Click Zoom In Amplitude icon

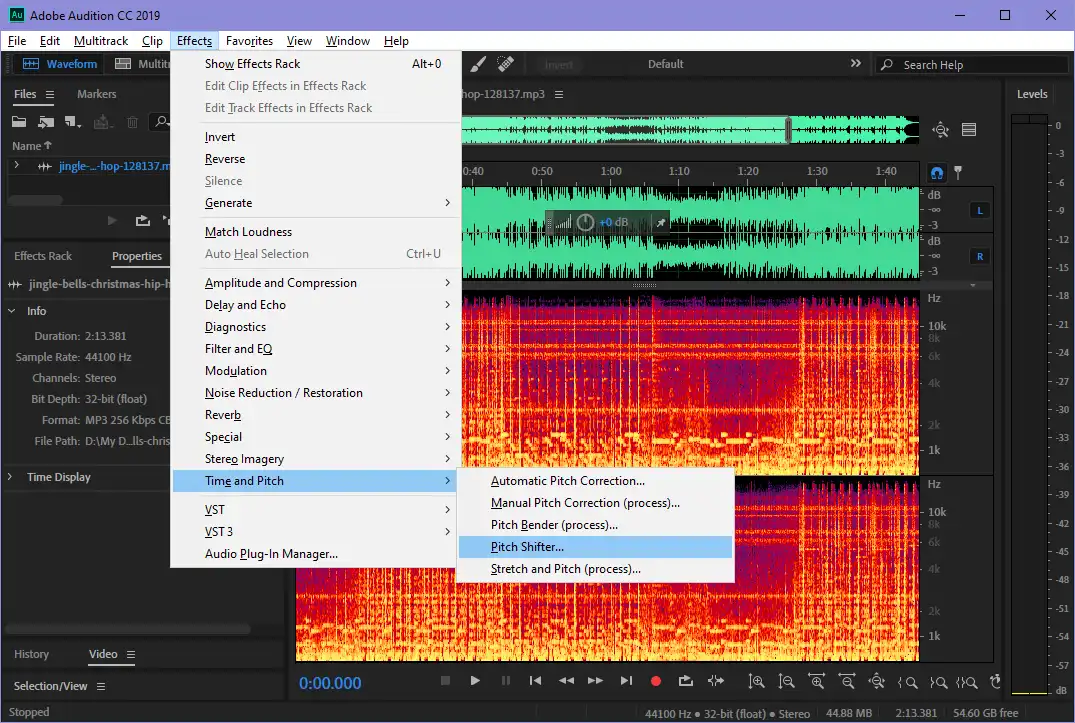coord(756,681)
